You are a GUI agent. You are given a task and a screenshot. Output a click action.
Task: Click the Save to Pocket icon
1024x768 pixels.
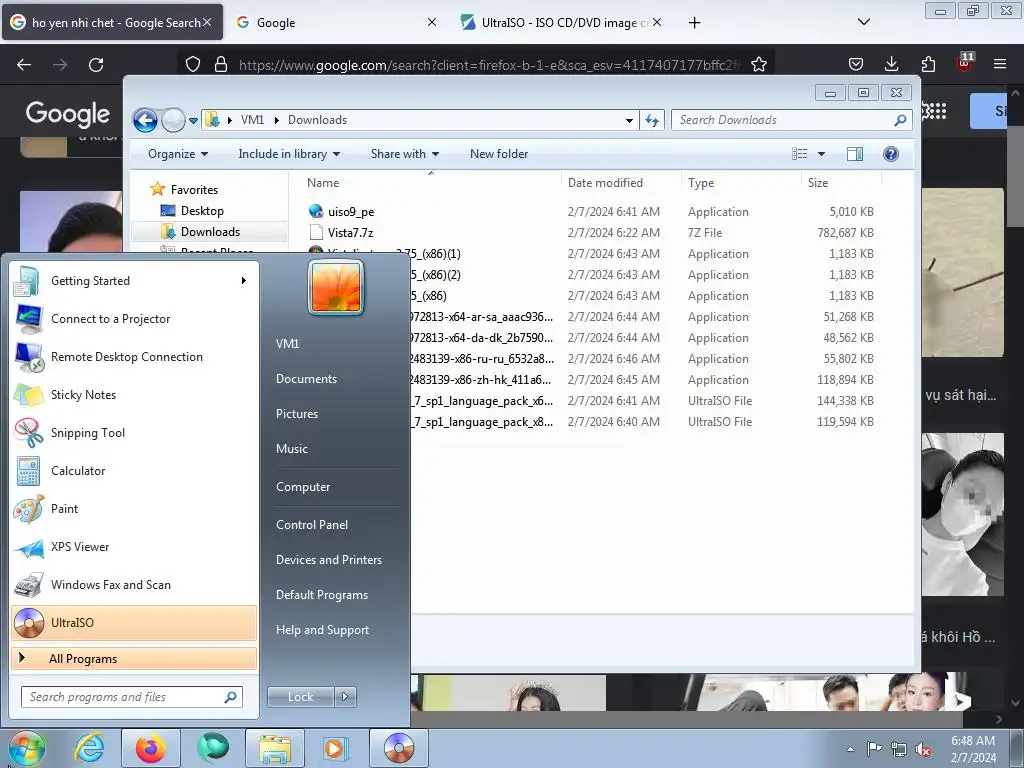click(x=856, y=64)
